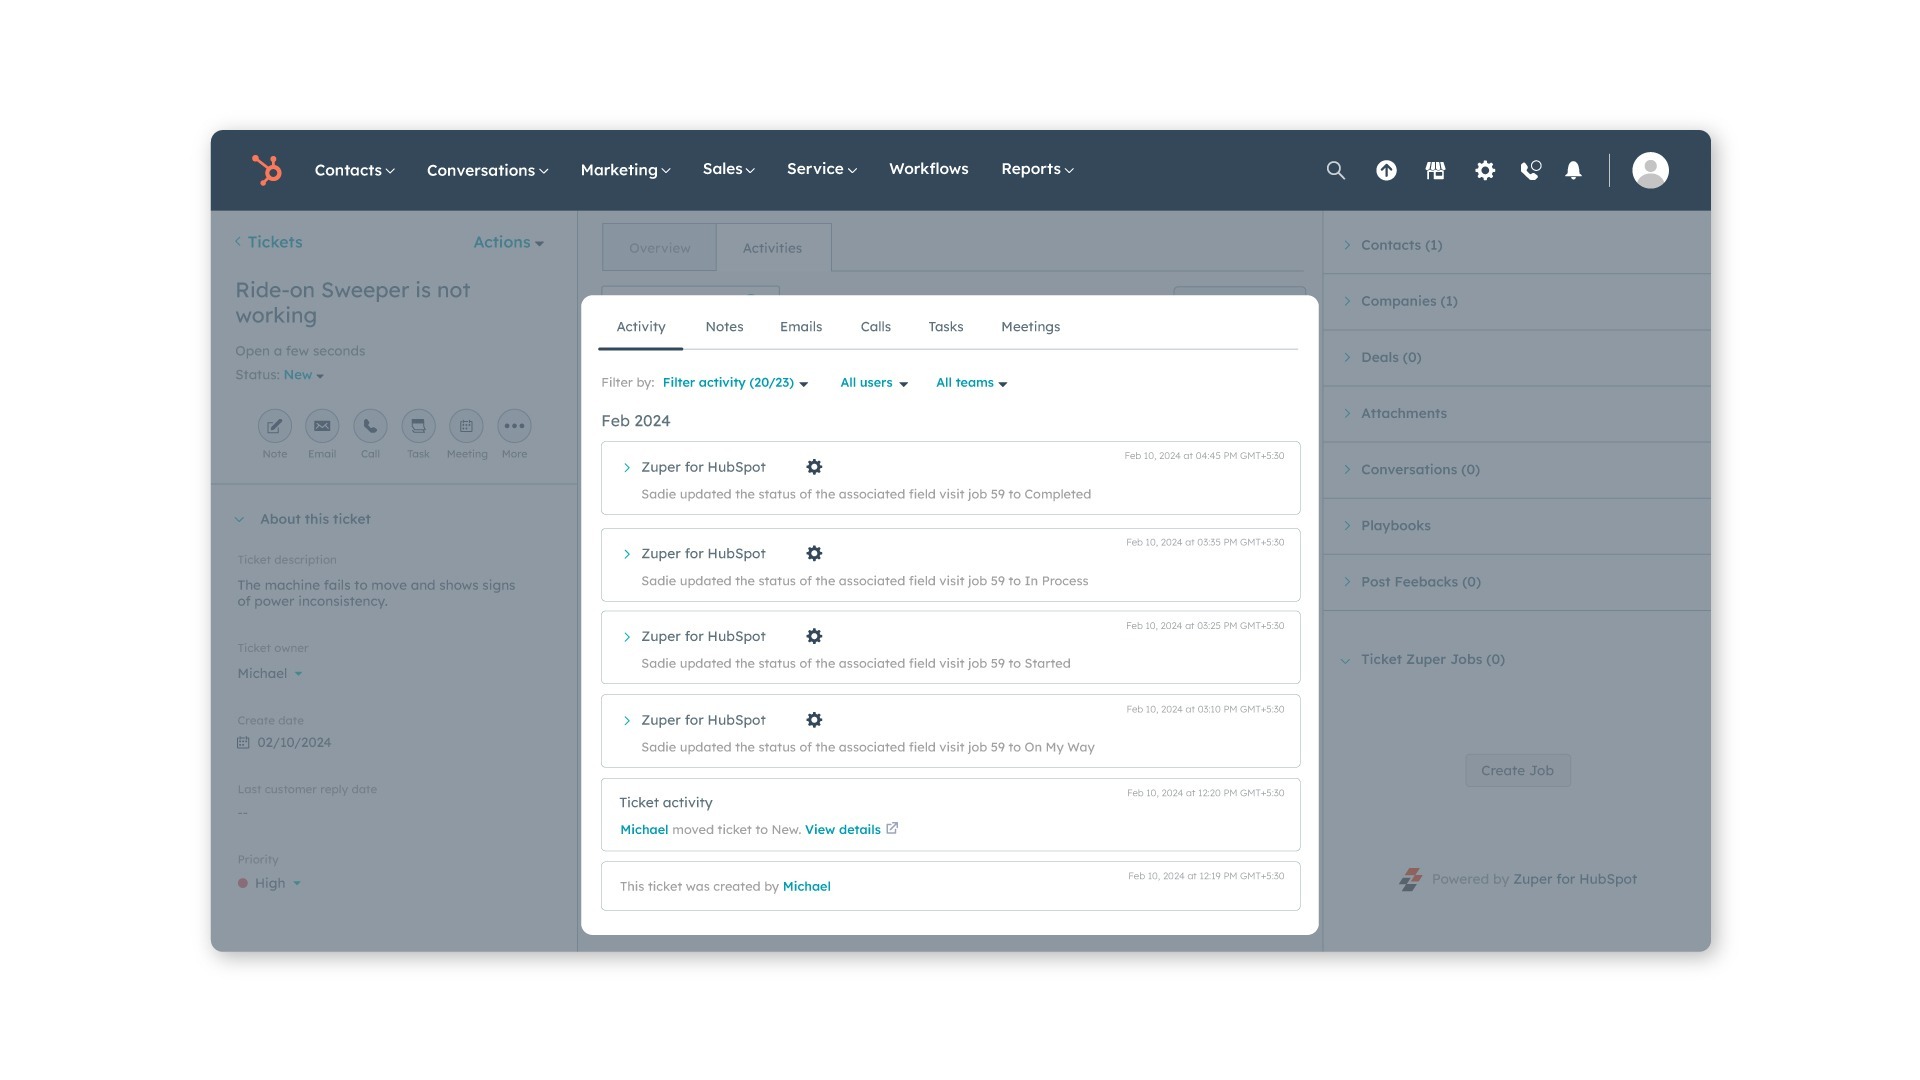The image size is (1920, 1080).
Task: Click the HubSpot sprocket logo
Action: tap(267, 170)
